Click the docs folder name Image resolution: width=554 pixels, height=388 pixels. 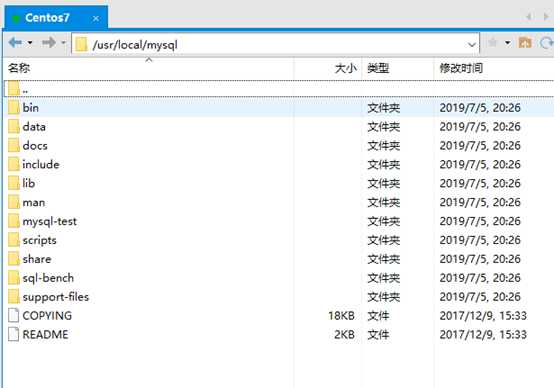(x=35, y=145)
